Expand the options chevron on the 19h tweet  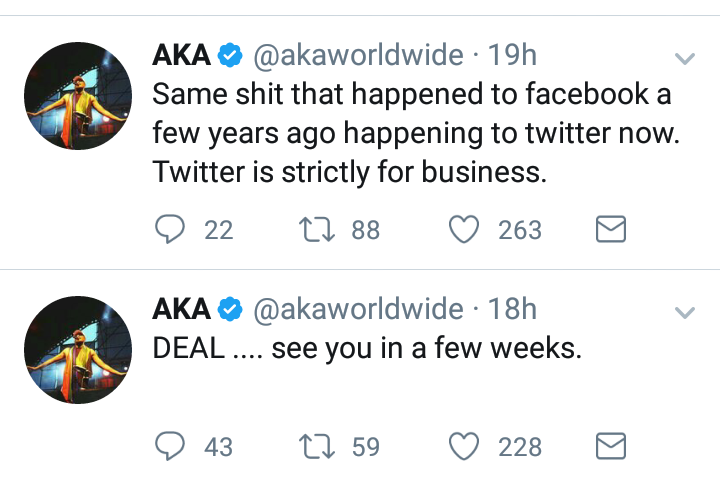click(x=685, y=59)
